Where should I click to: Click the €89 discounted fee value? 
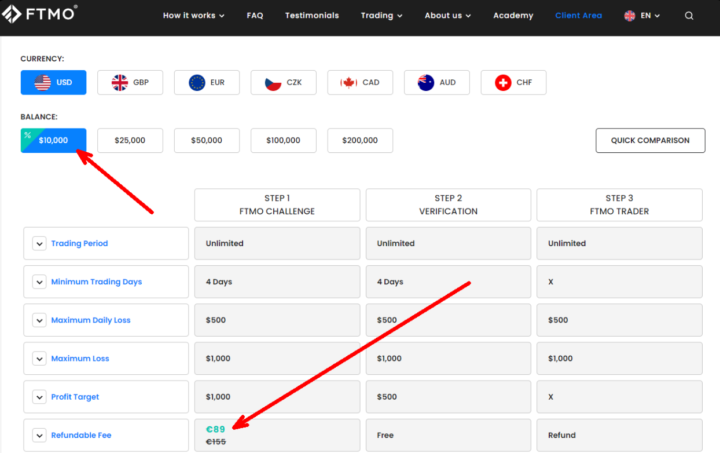coord(215,429)
